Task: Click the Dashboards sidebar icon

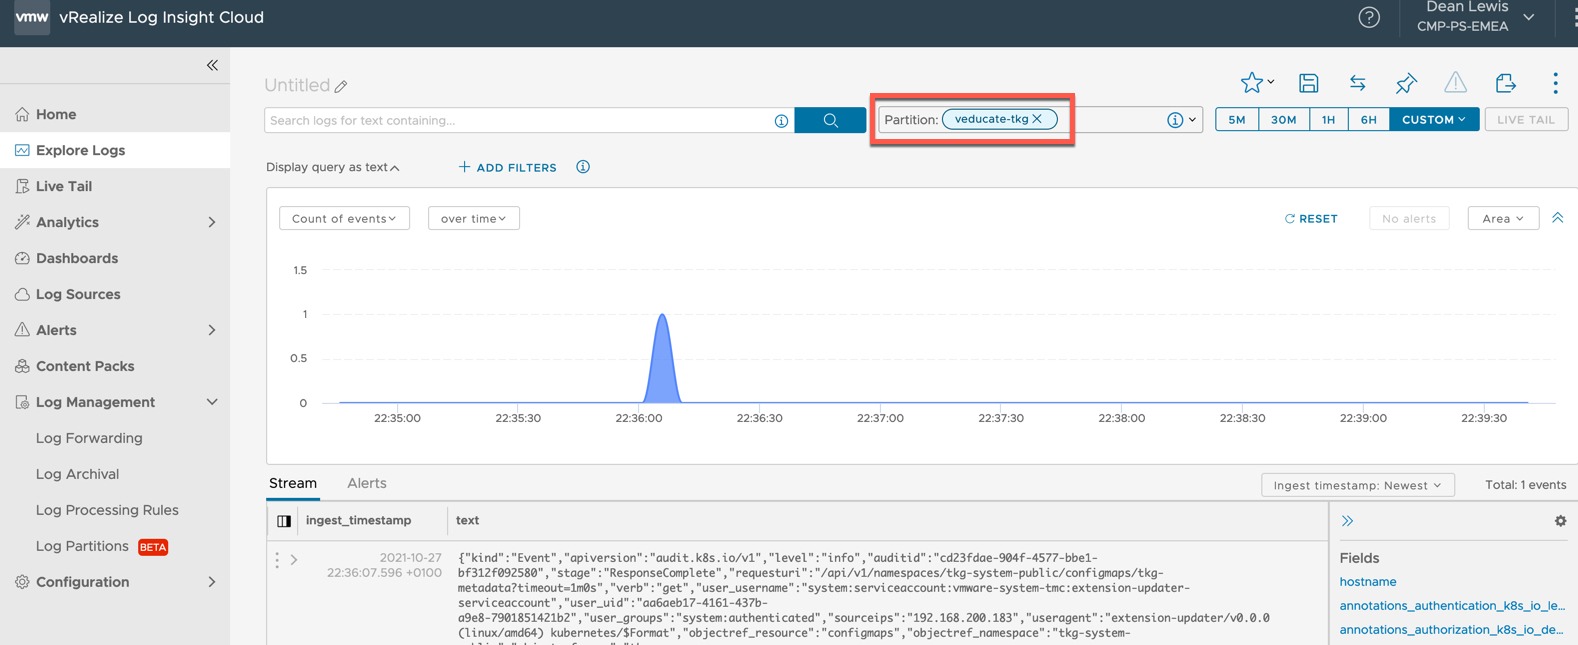Action: pos(22,258)
